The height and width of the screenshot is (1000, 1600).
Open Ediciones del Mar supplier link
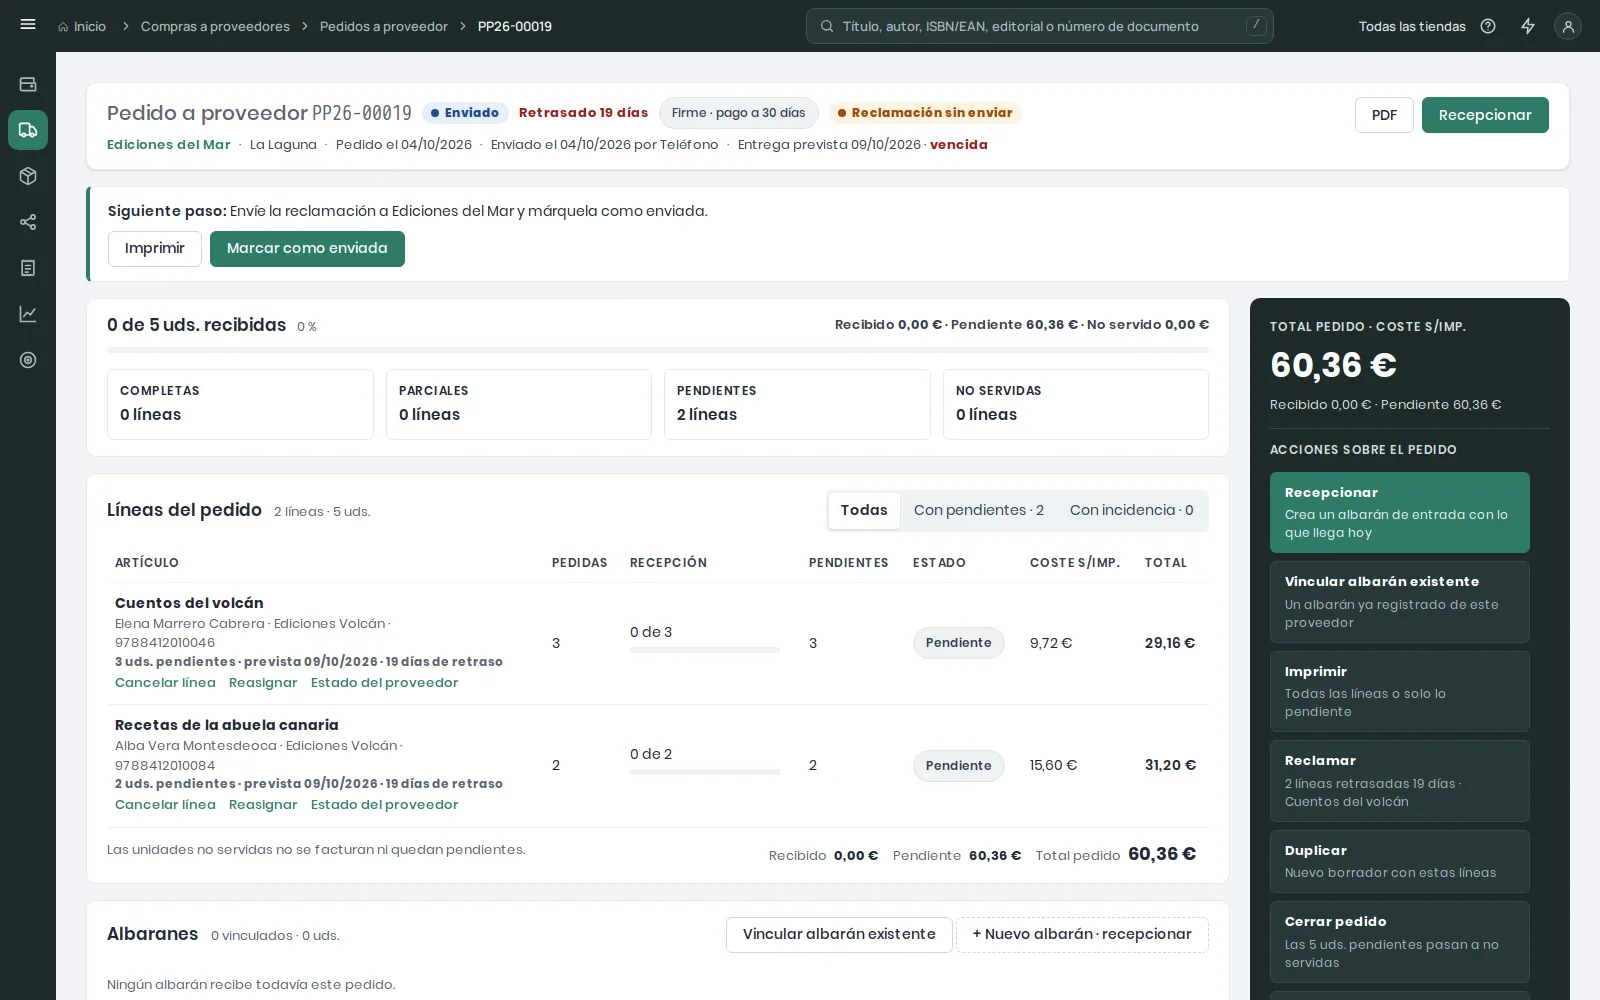(x=169, y=144)
